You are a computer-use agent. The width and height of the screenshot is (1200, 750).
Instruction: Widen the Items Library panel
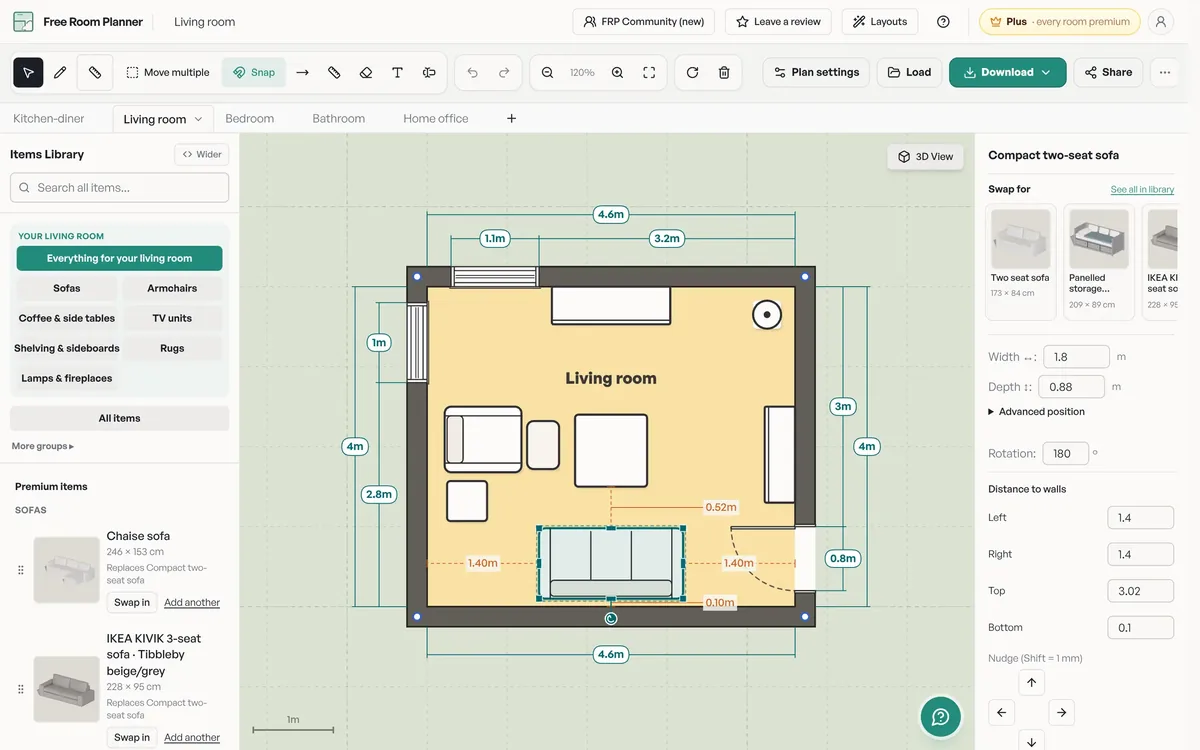click(202, 154)
